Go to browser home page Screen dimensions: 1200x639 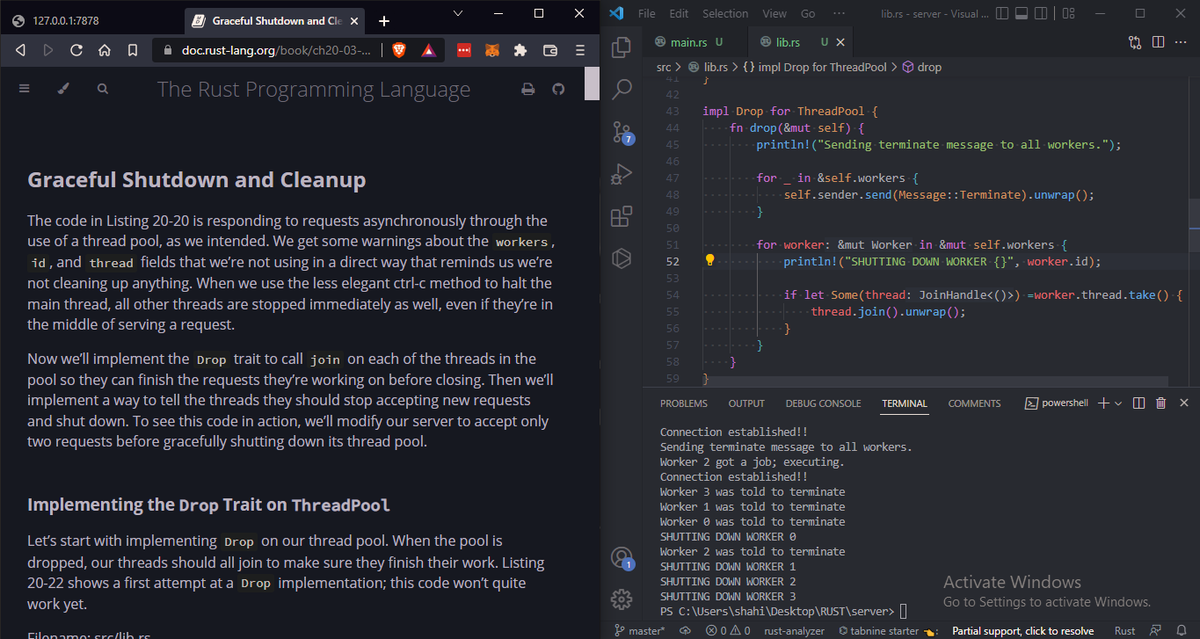click(104, 50)
